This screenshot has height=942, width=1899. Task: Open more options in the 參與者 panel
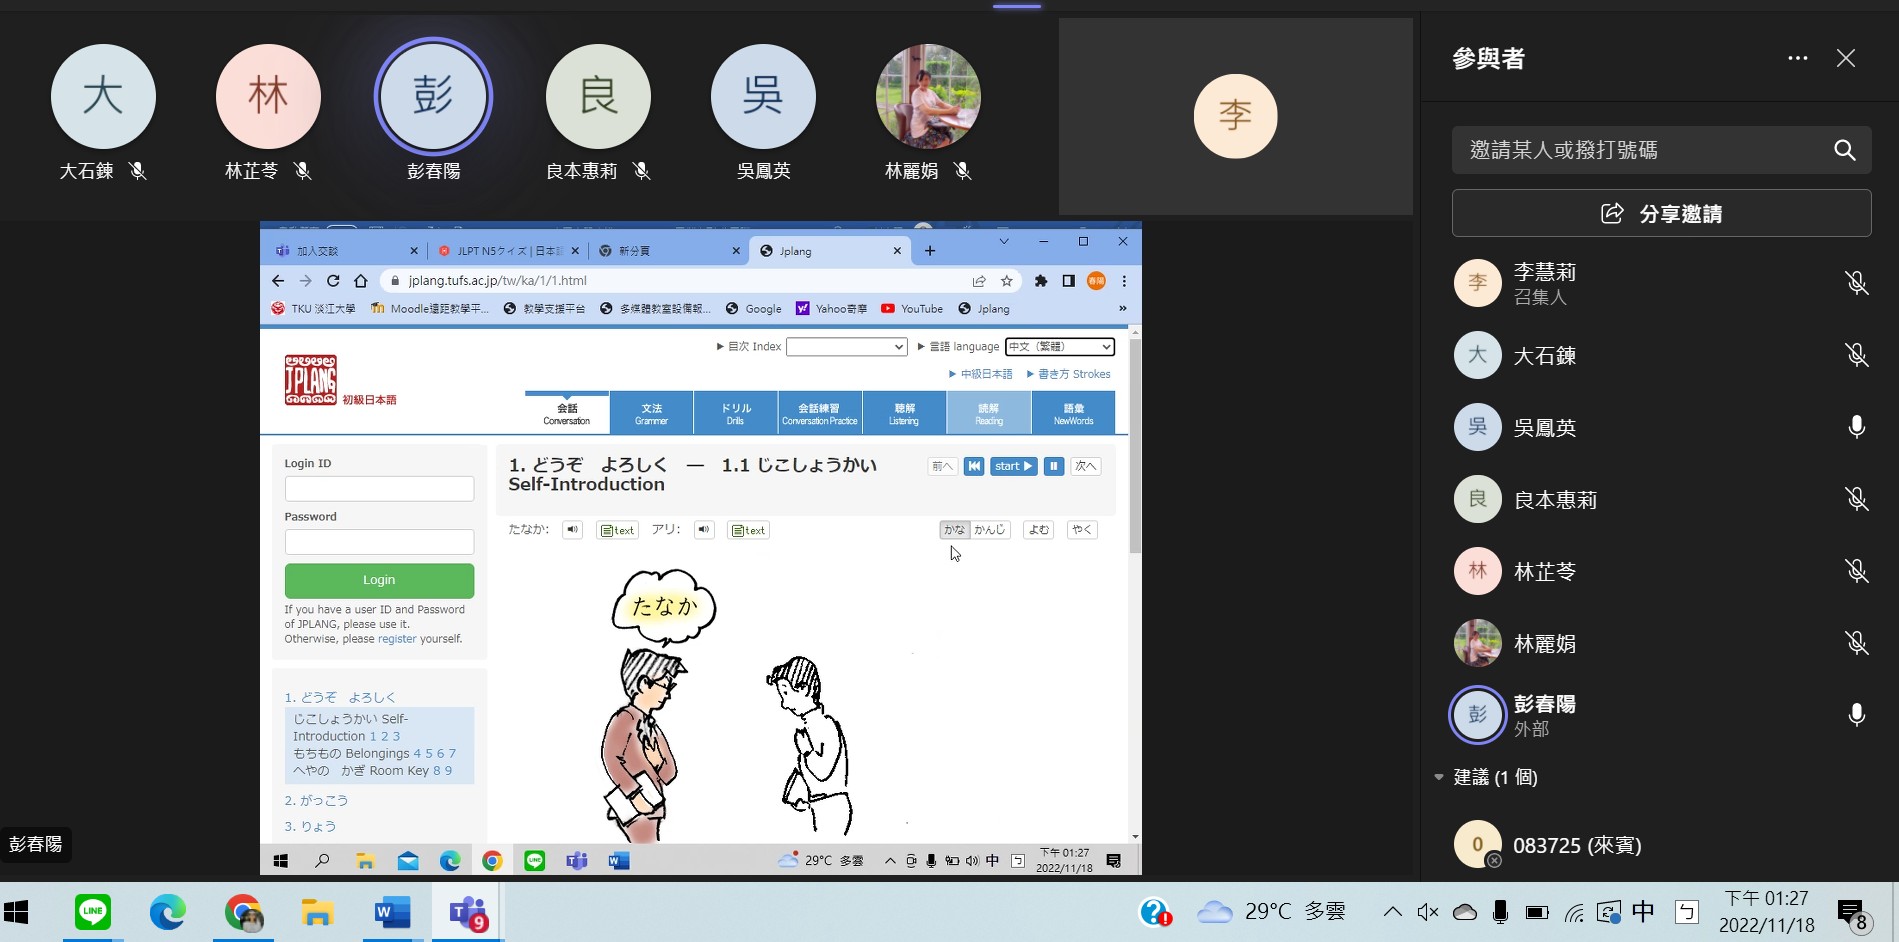click(1797, 59)
